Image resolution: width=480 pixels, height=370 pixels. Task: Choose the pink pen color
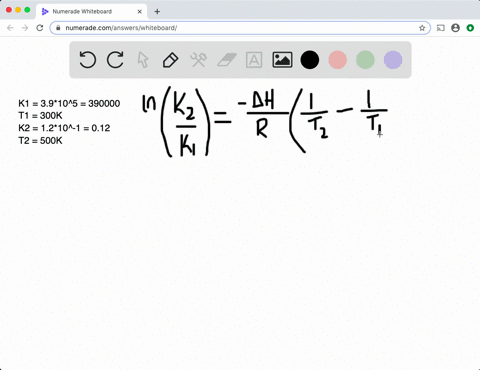[x=338, y=60]
